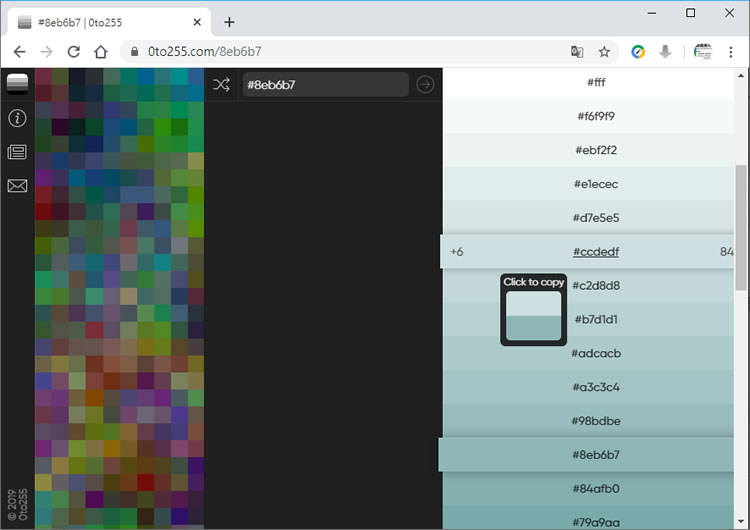
Task: Select the #98bdbe color shade row
Action: 595,421
